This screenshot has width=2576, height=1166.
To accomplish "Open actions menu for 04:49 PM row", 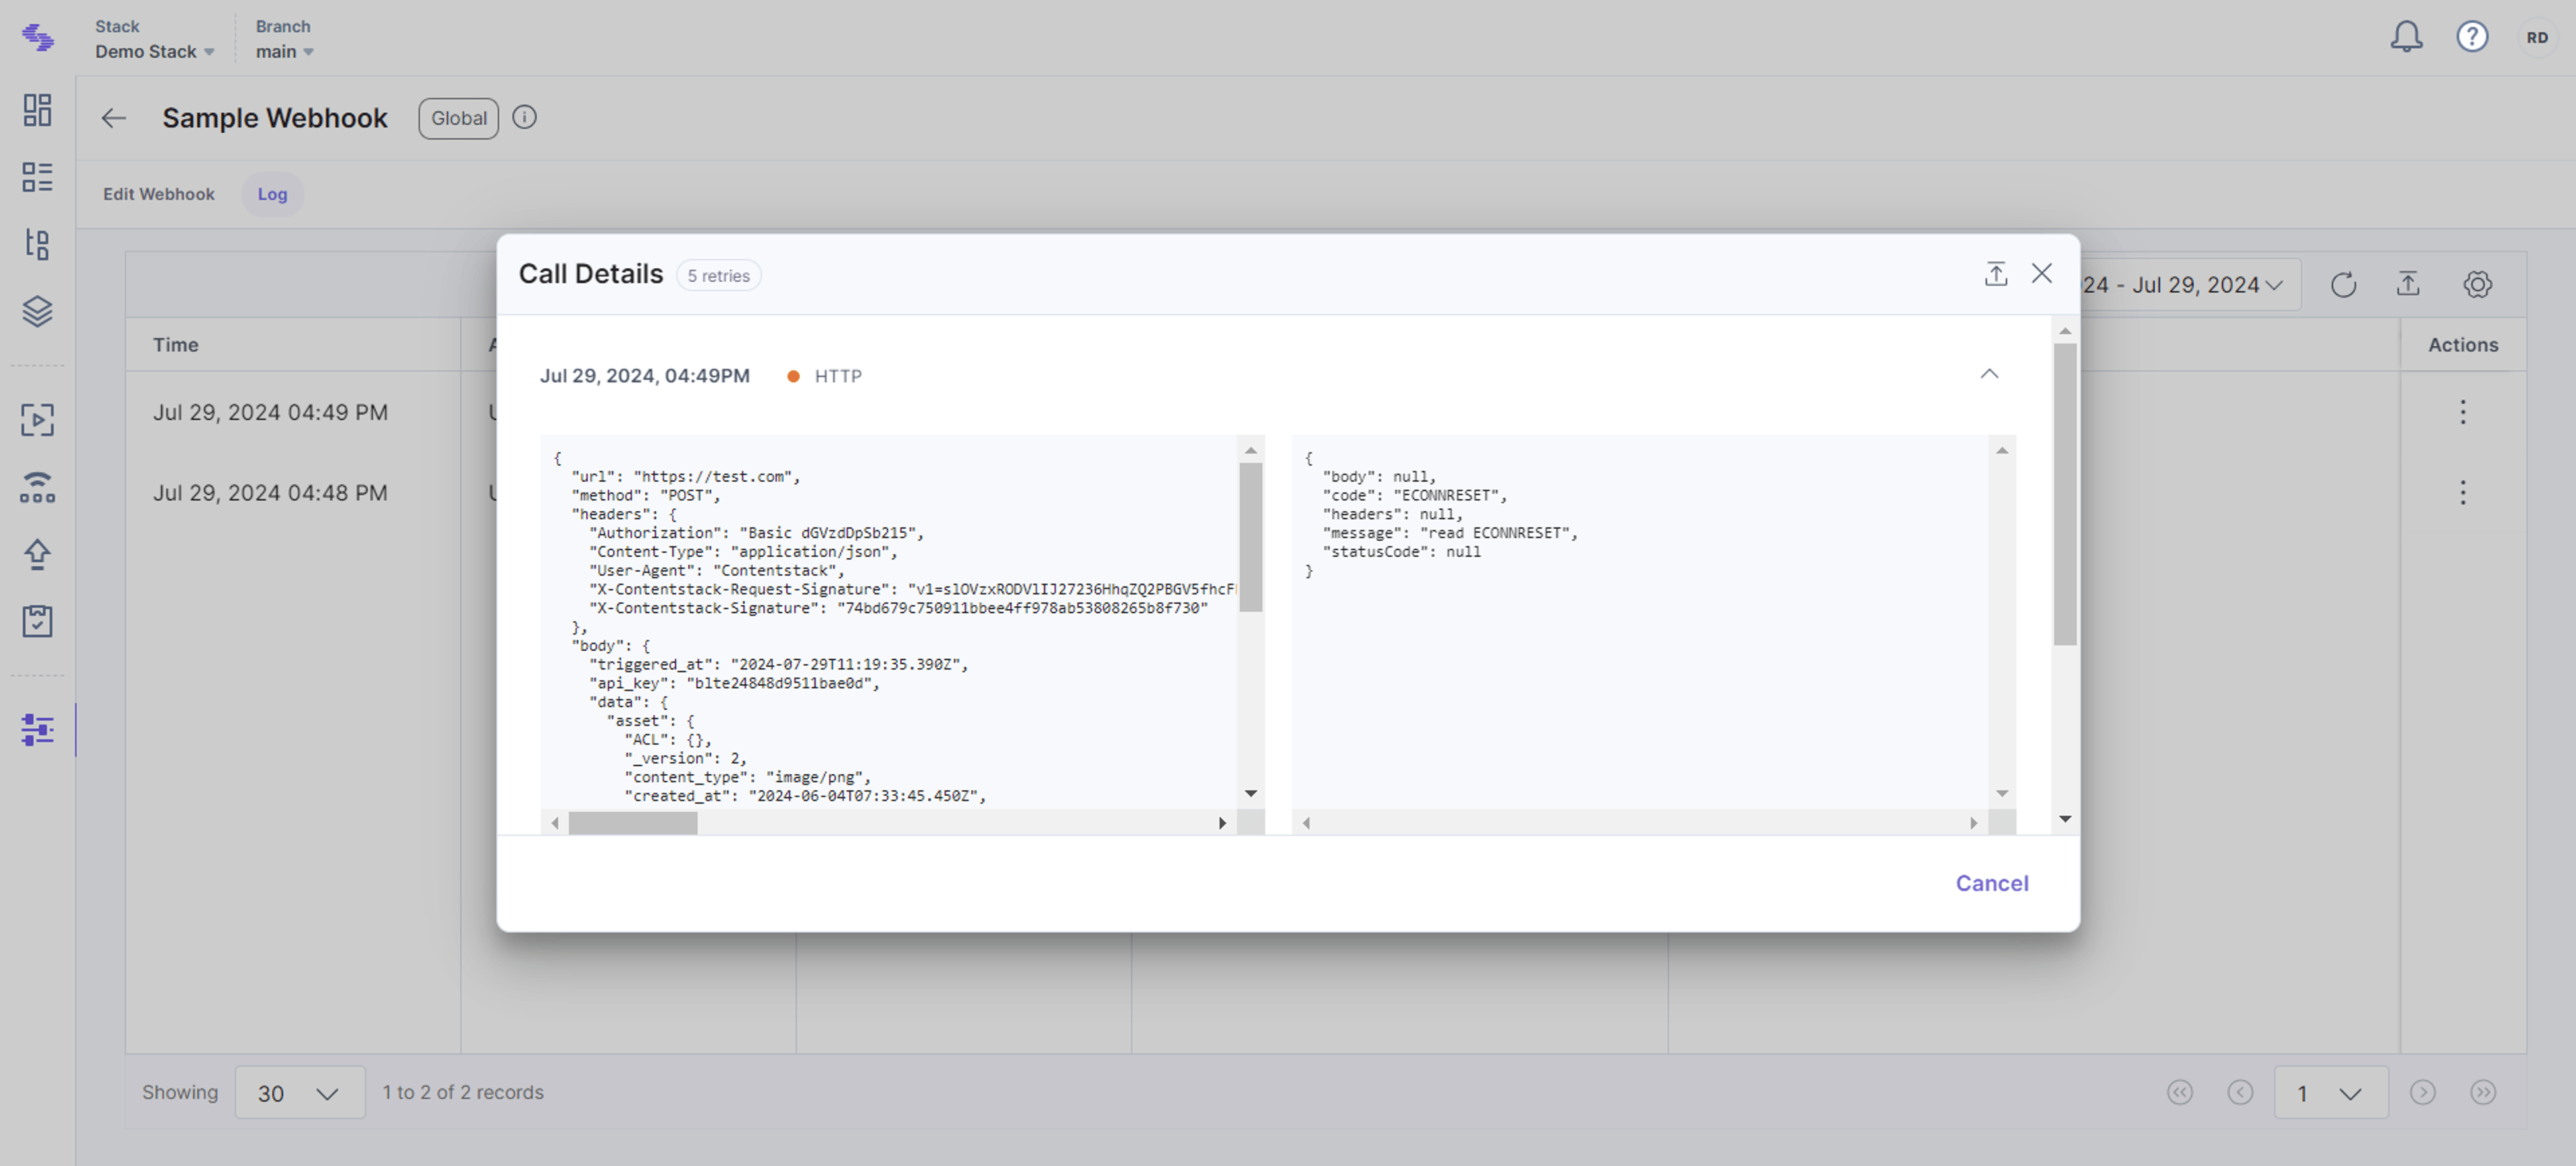I will pos(2462,412).
